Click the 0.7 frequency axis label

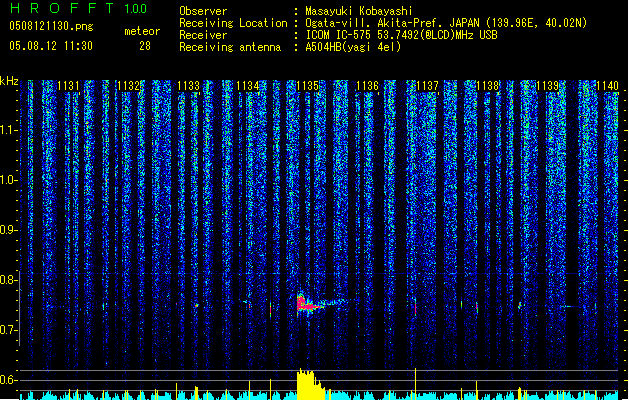9,330
